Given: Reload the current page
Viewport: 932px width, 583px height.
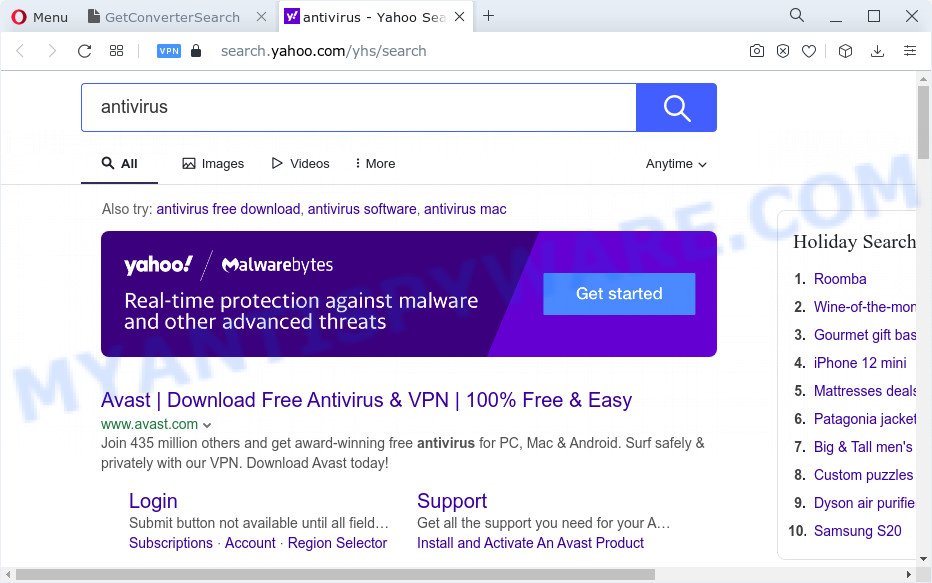Looking at the screenshot, I should (x=84, y=51).
